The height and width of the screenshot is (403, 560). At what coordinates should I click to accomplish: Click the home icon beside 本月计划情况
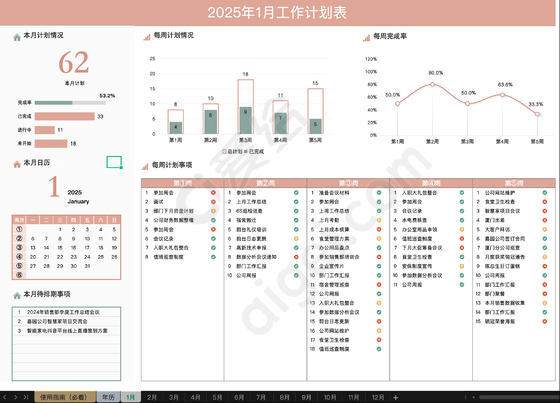(x=17, y=37)
